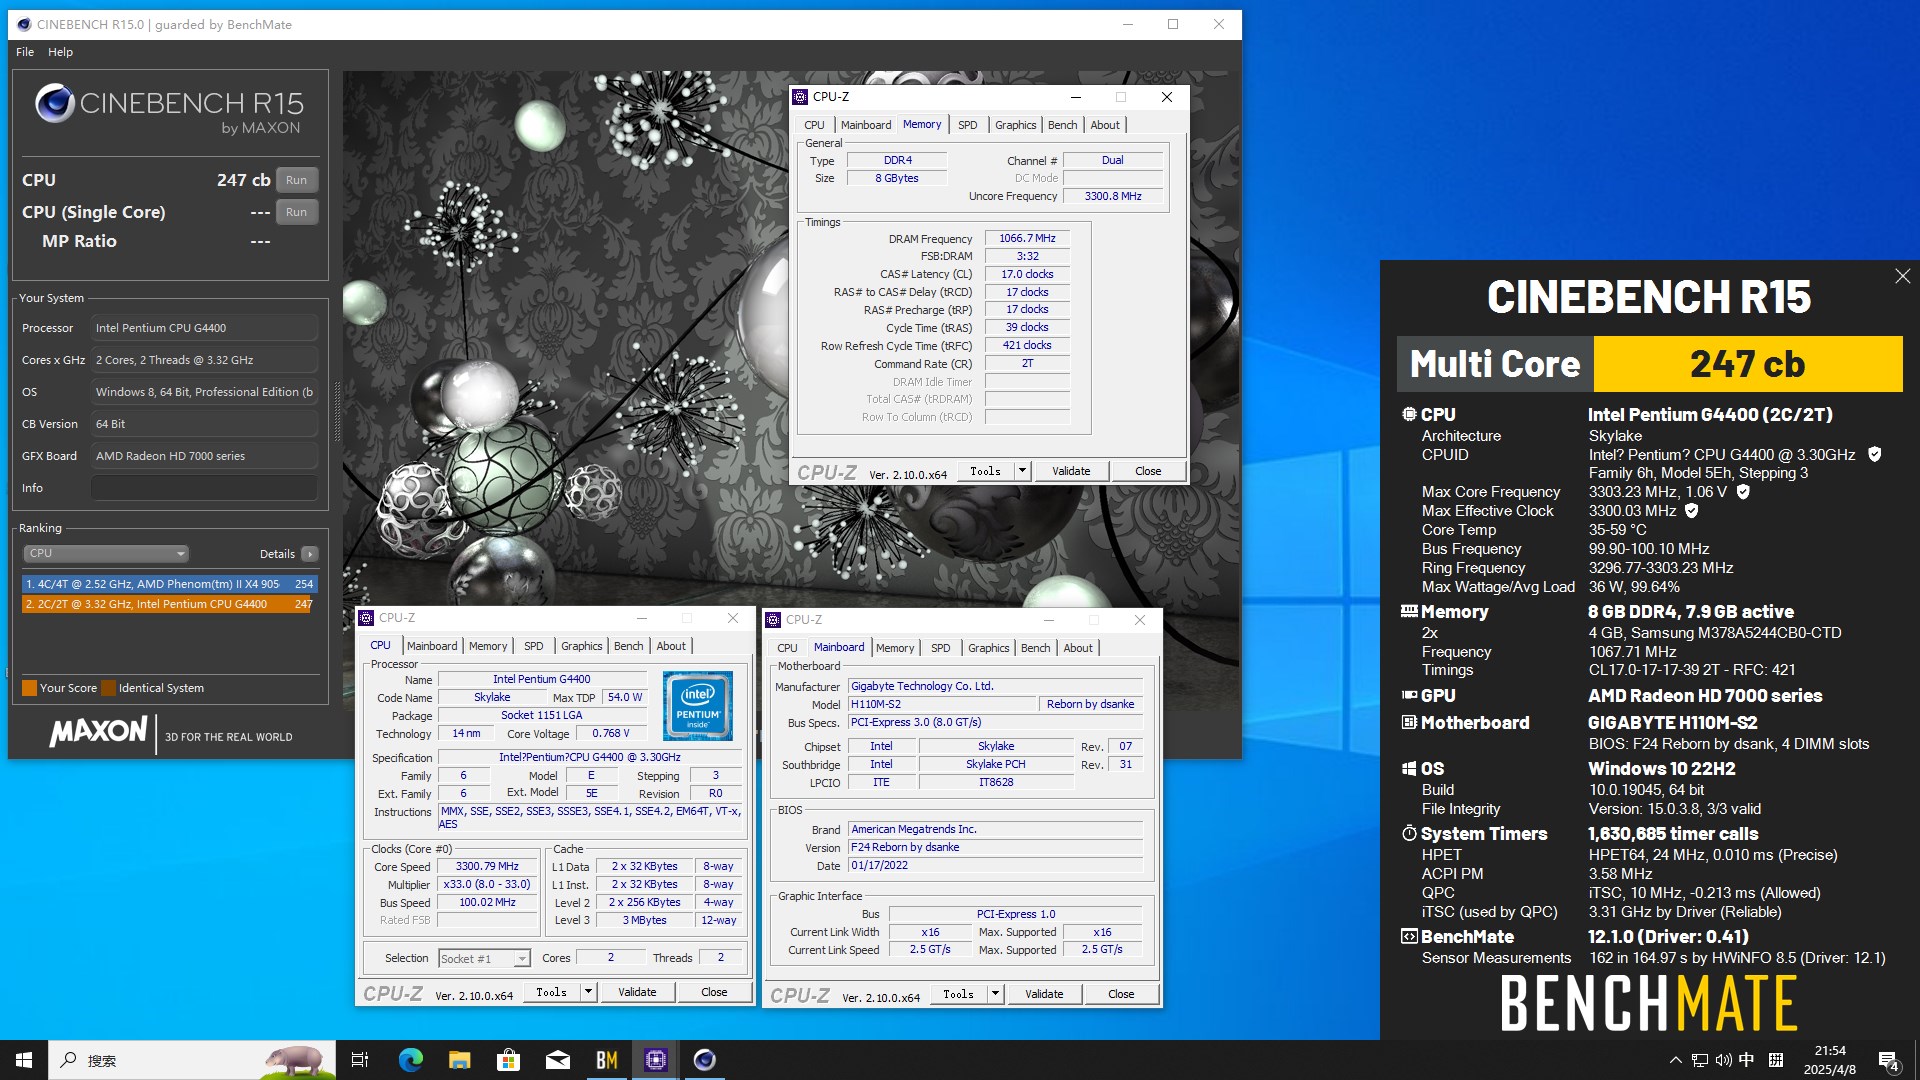The height and width of the screenshot is (1080, 1920).
Task: Click Max Core Frequency verified shield icon
Action: click(x=1743, y=492)
